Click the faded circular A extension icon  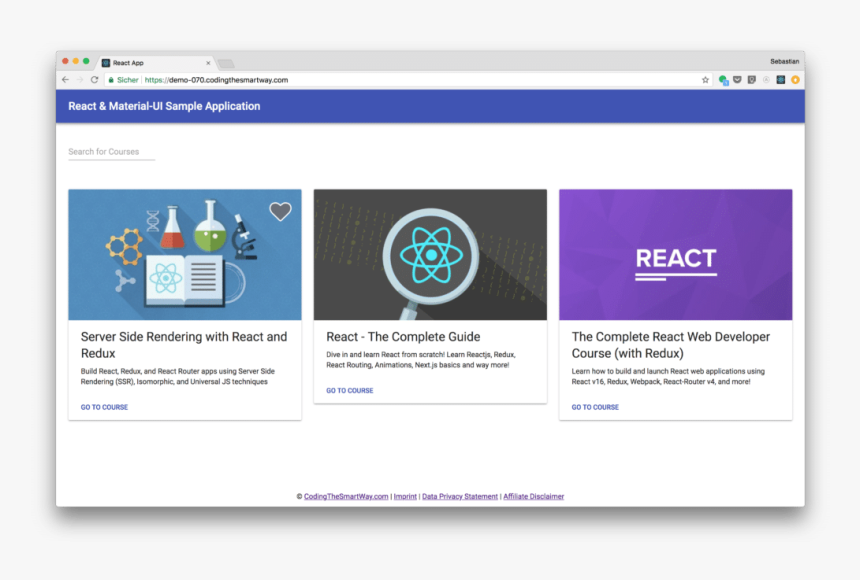pos(766,80)
